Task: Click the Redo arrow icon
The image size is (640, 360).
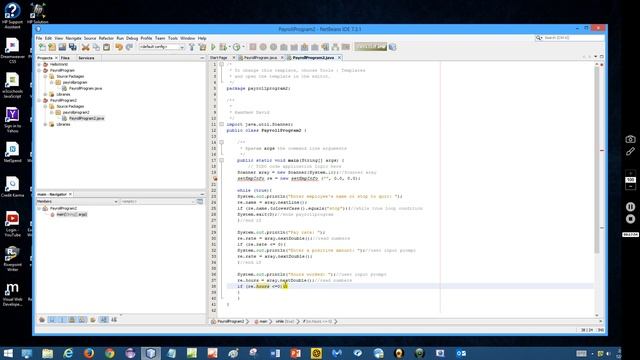Action: (x=129, y=47)
